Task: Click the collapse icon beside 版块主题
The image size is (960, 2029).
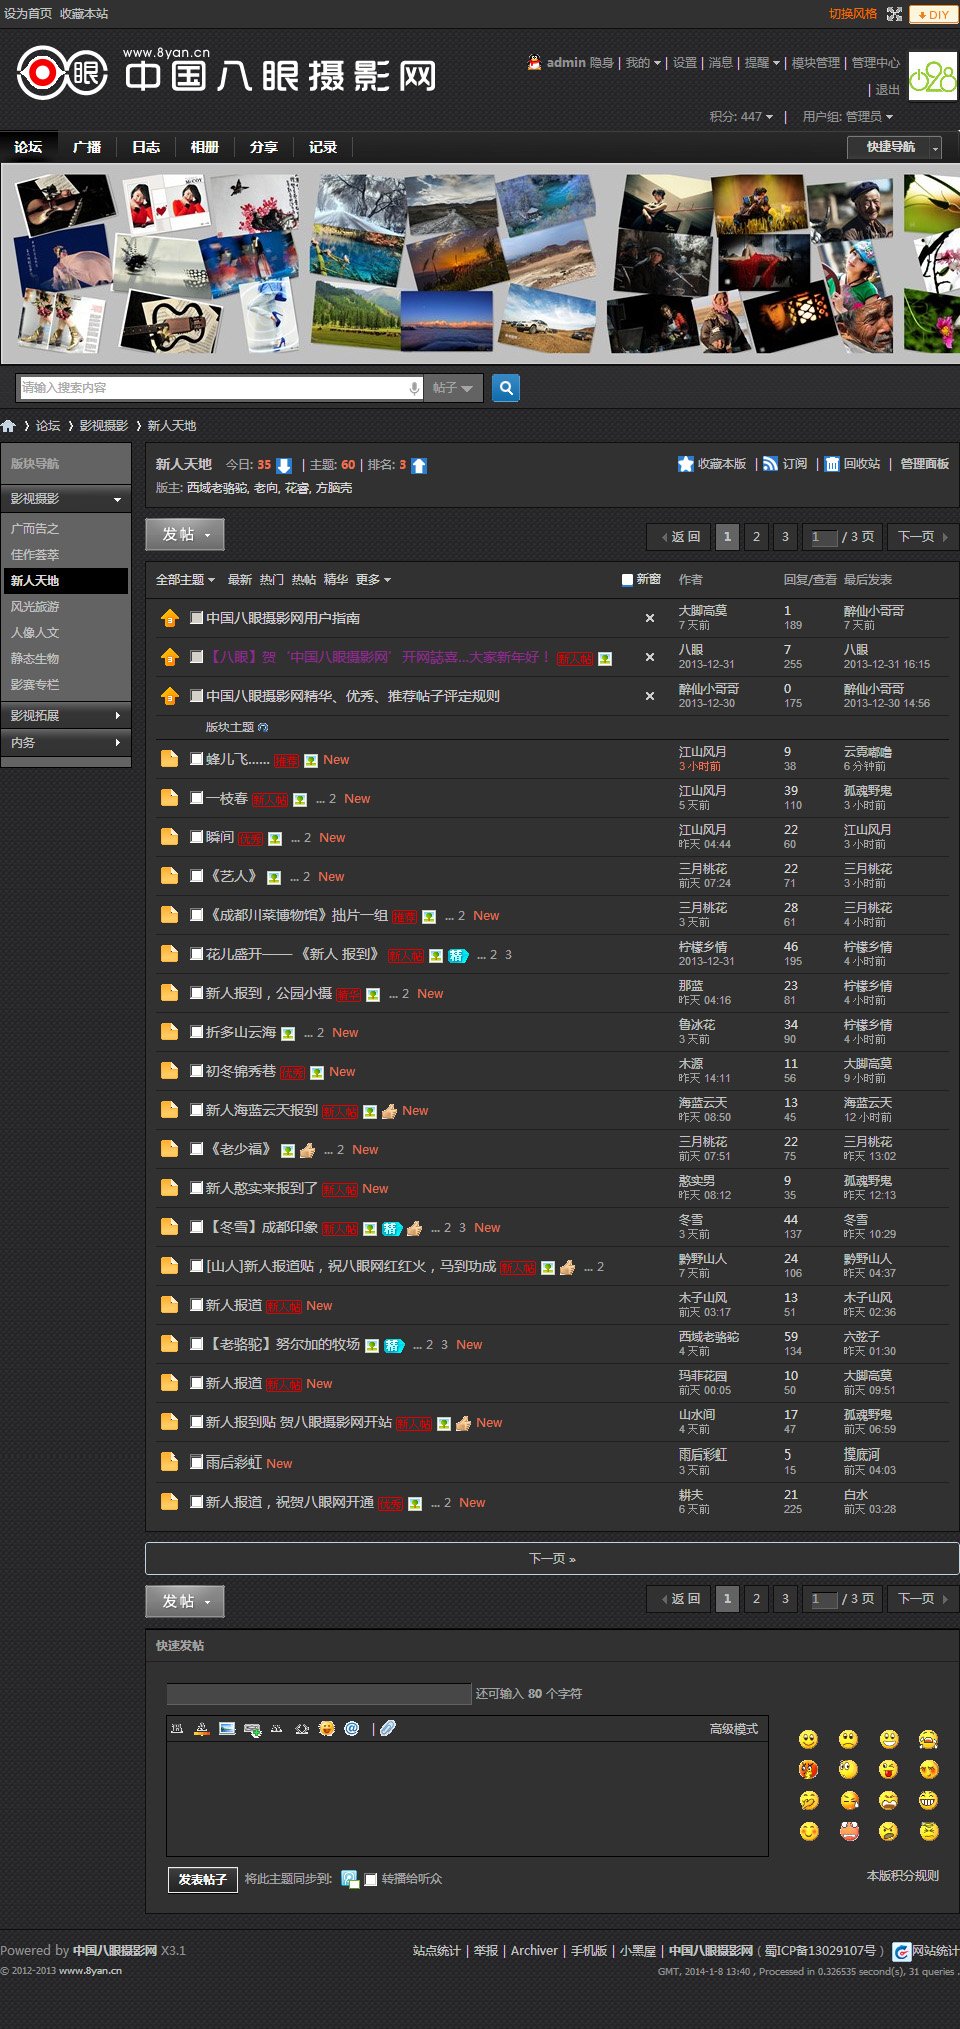Action: 263,727
